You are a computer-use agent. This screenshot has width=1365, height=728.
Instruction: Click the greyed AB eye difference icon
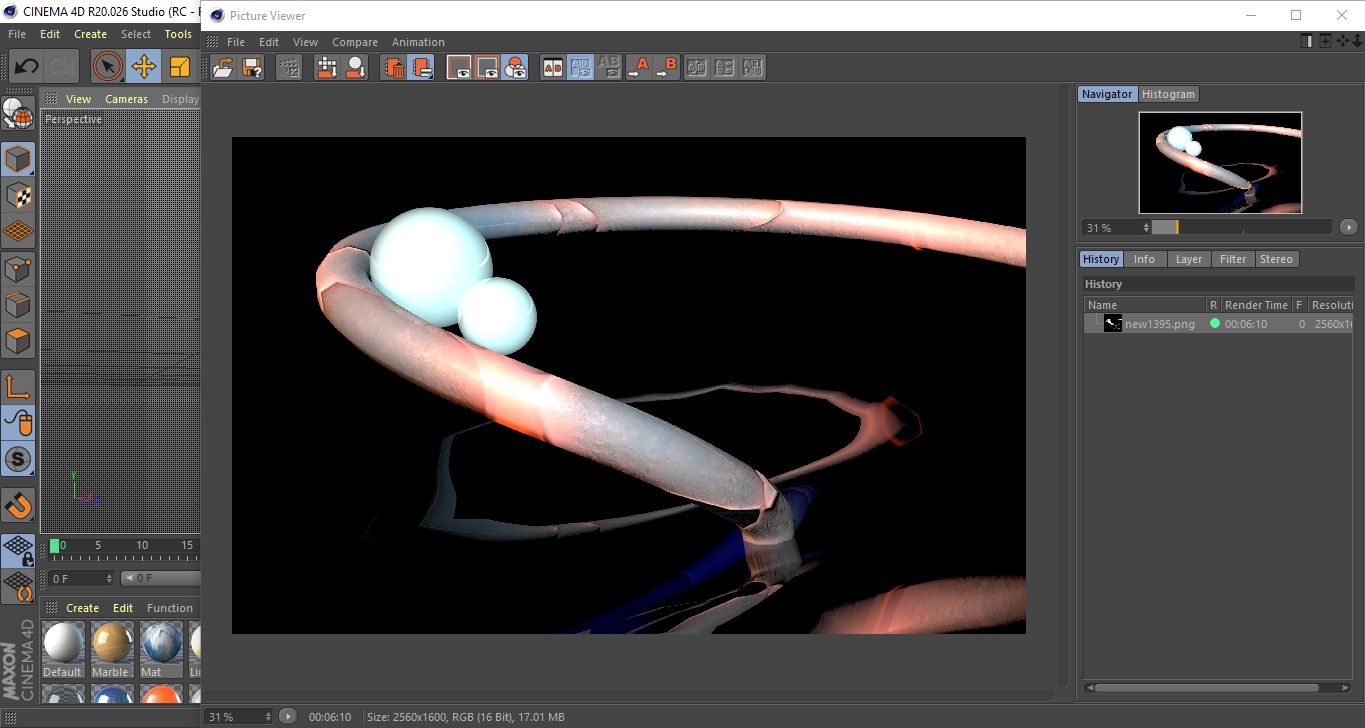coord(608,67)
